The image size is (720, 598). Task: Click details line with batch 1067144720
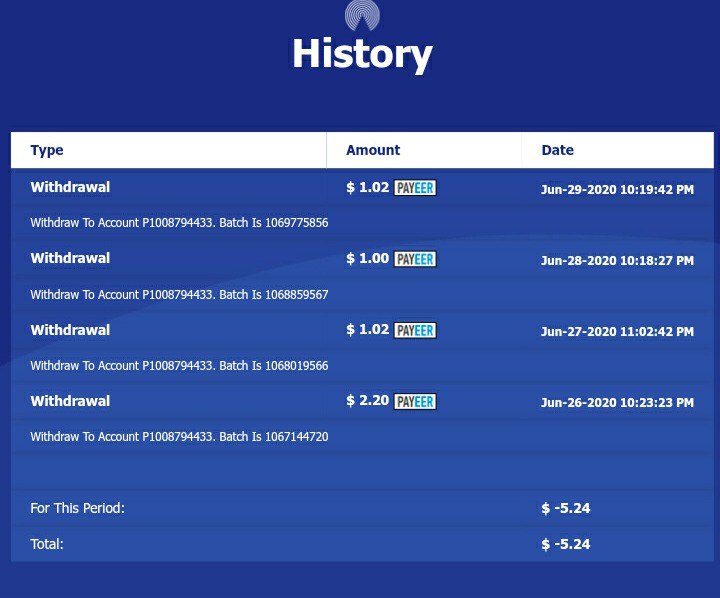(179, 437)
